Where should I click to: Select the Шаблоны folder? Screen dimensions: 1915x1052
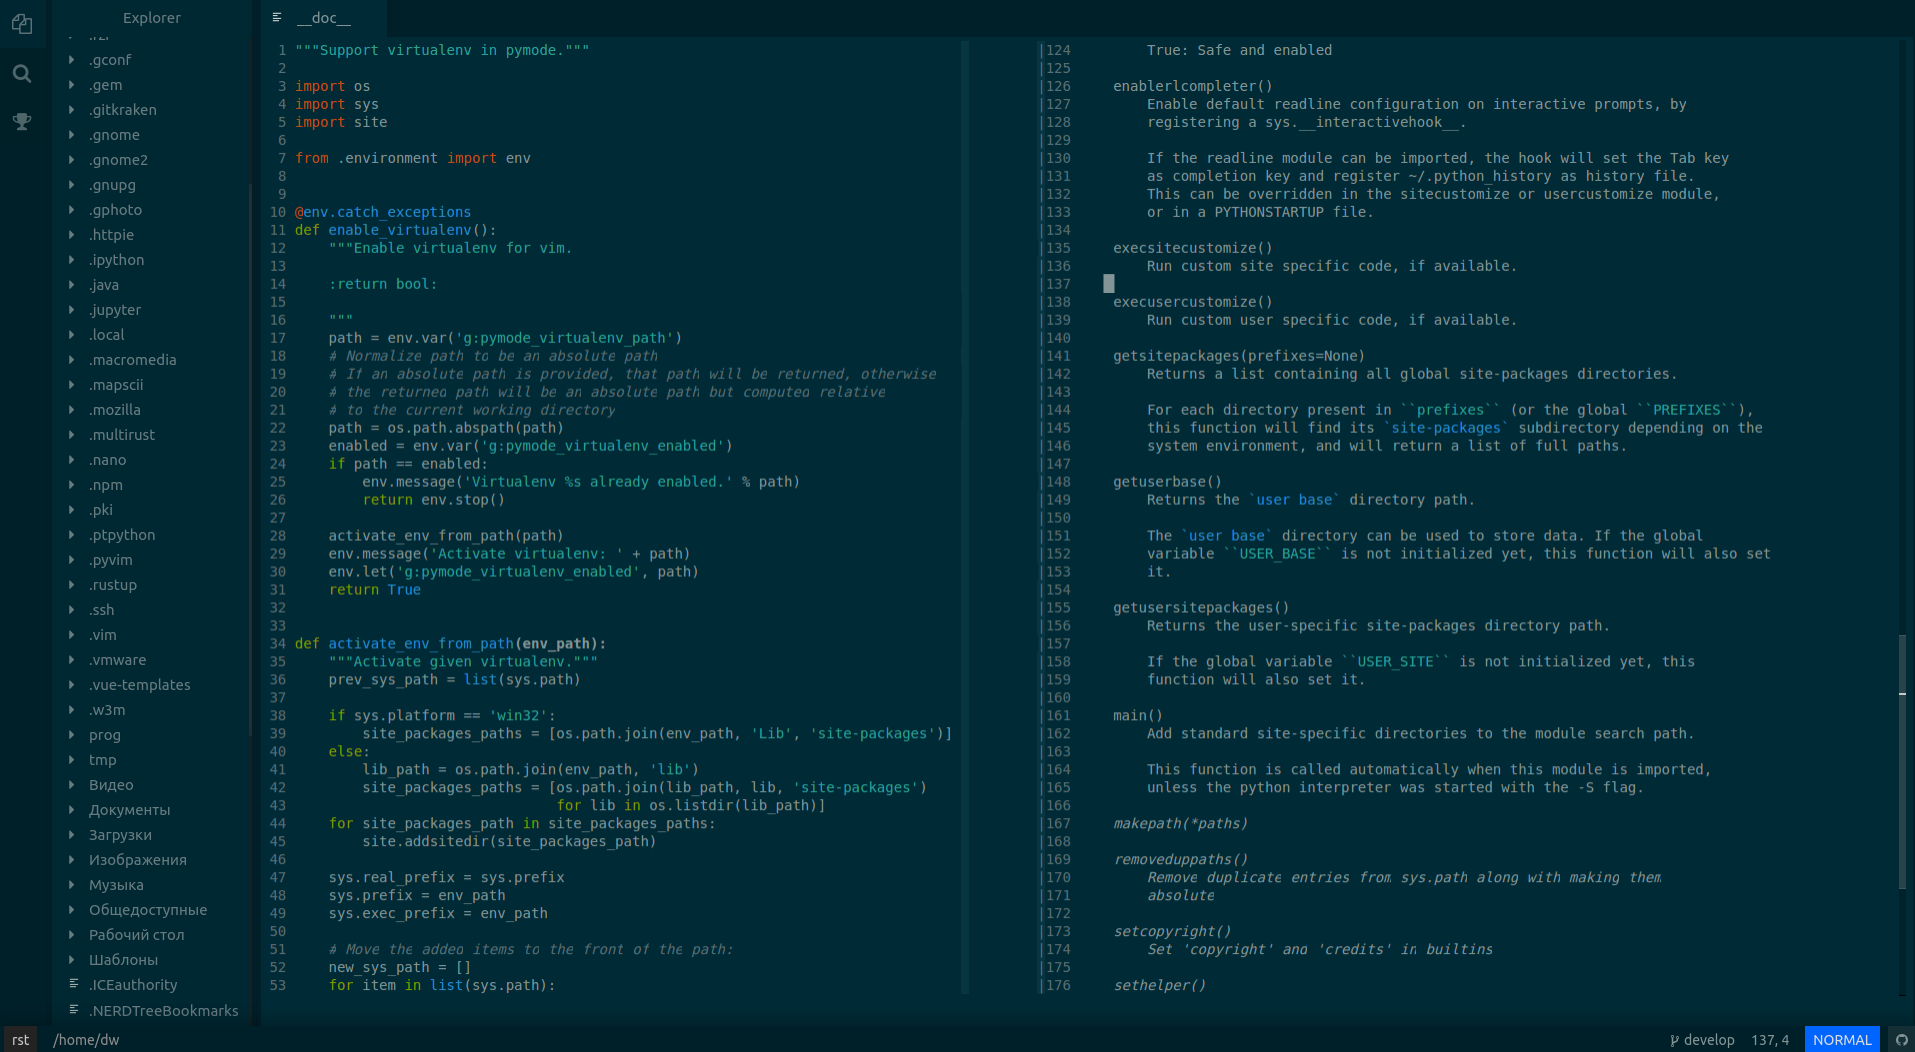[x=123, y=960]
